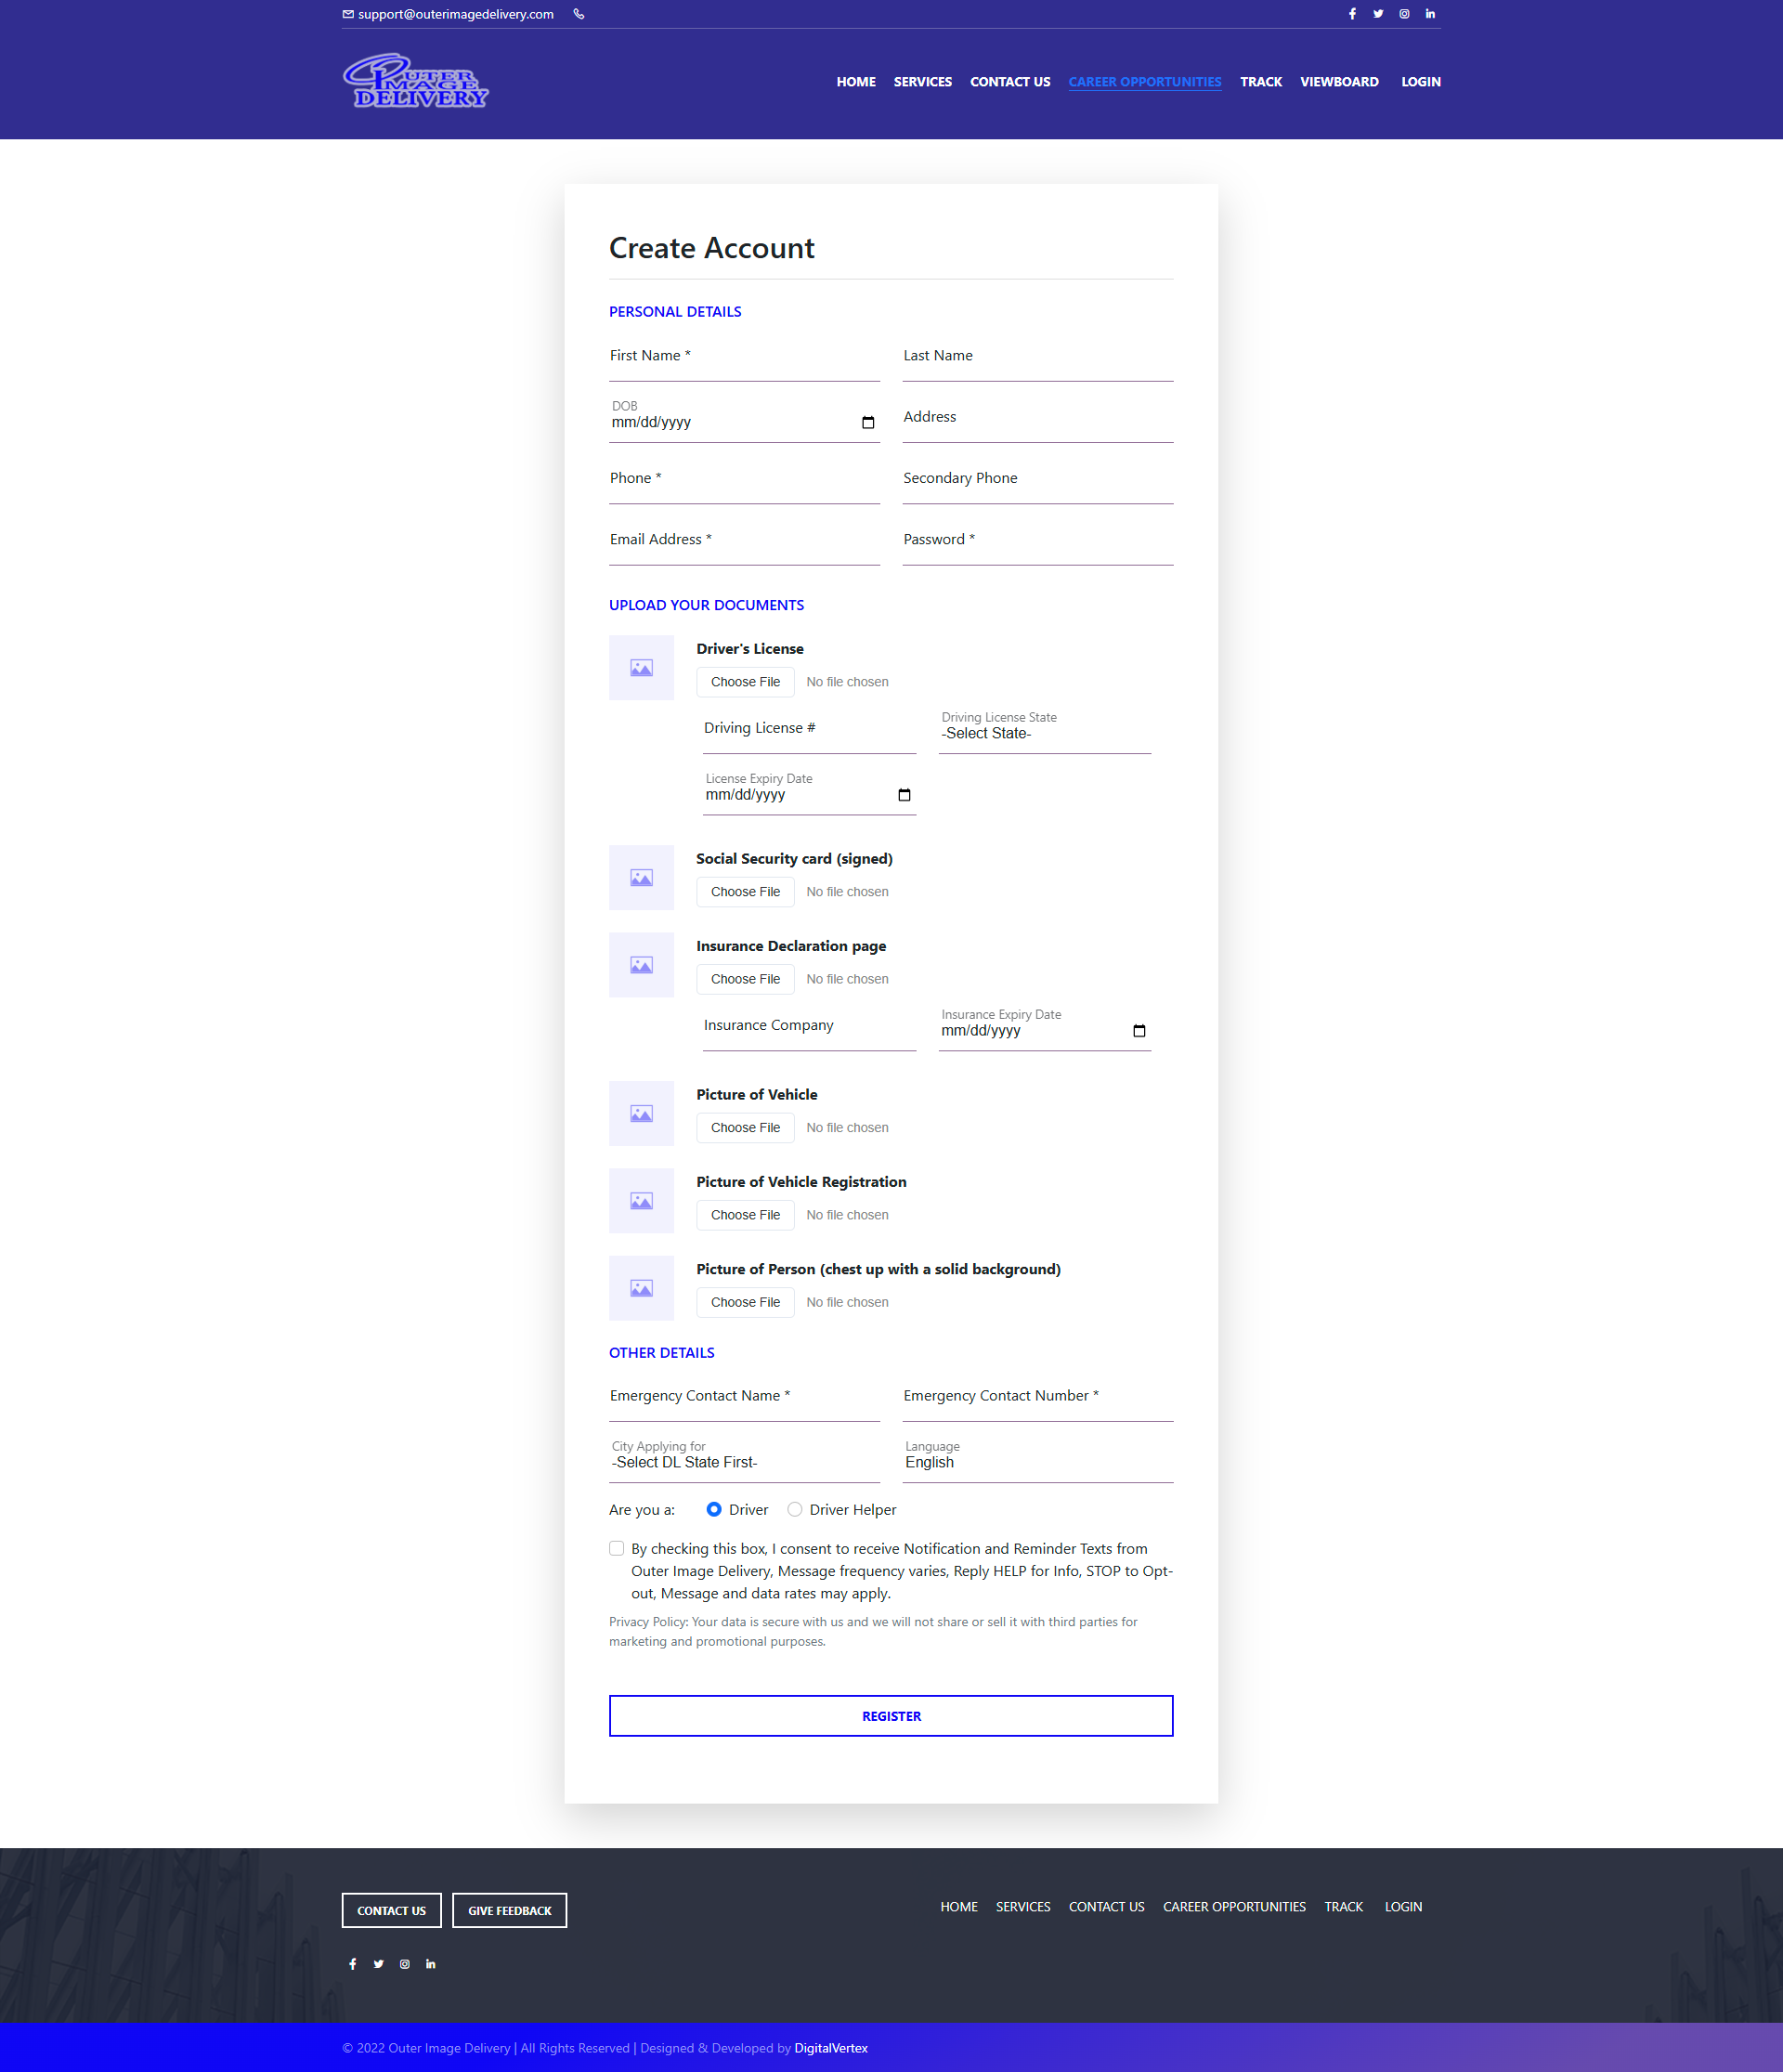This screenshot has width=1783, height=2072.
Task: Open the City Applying for dropdown
Action: [744, 1462]
